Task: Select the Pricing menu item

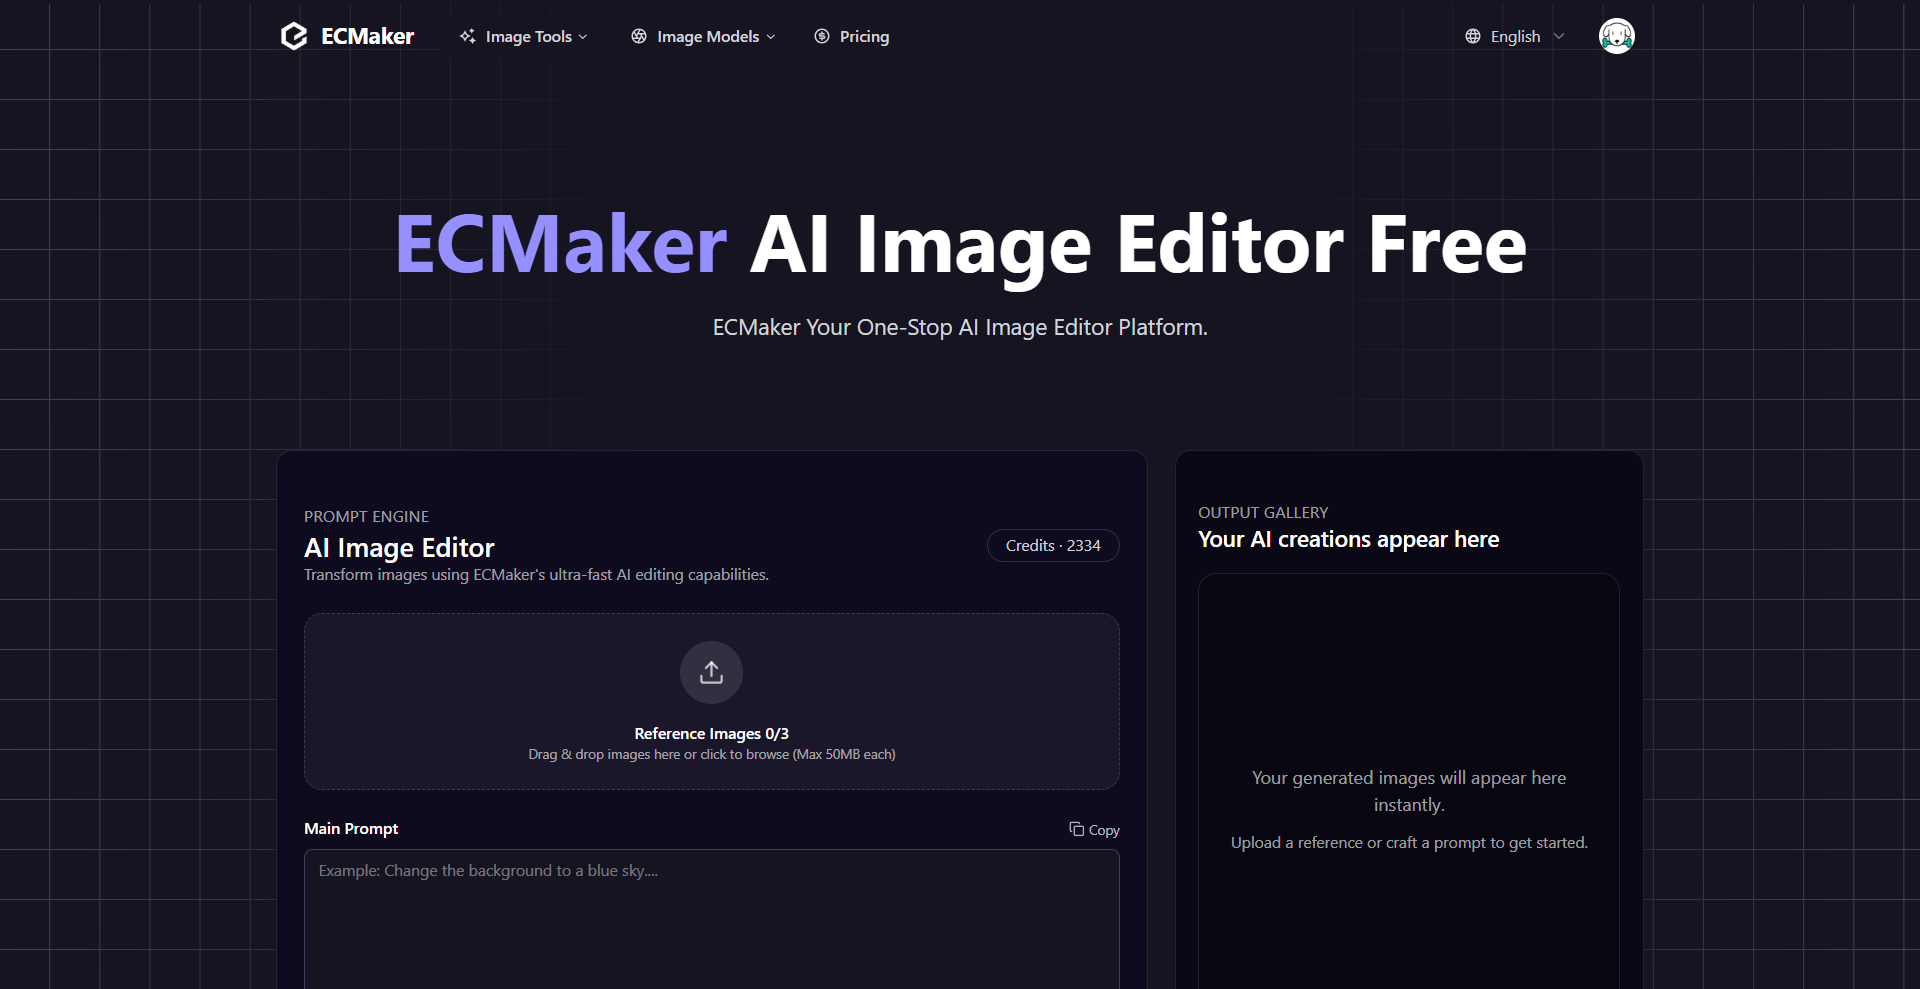Action: [x=863, y=36]
